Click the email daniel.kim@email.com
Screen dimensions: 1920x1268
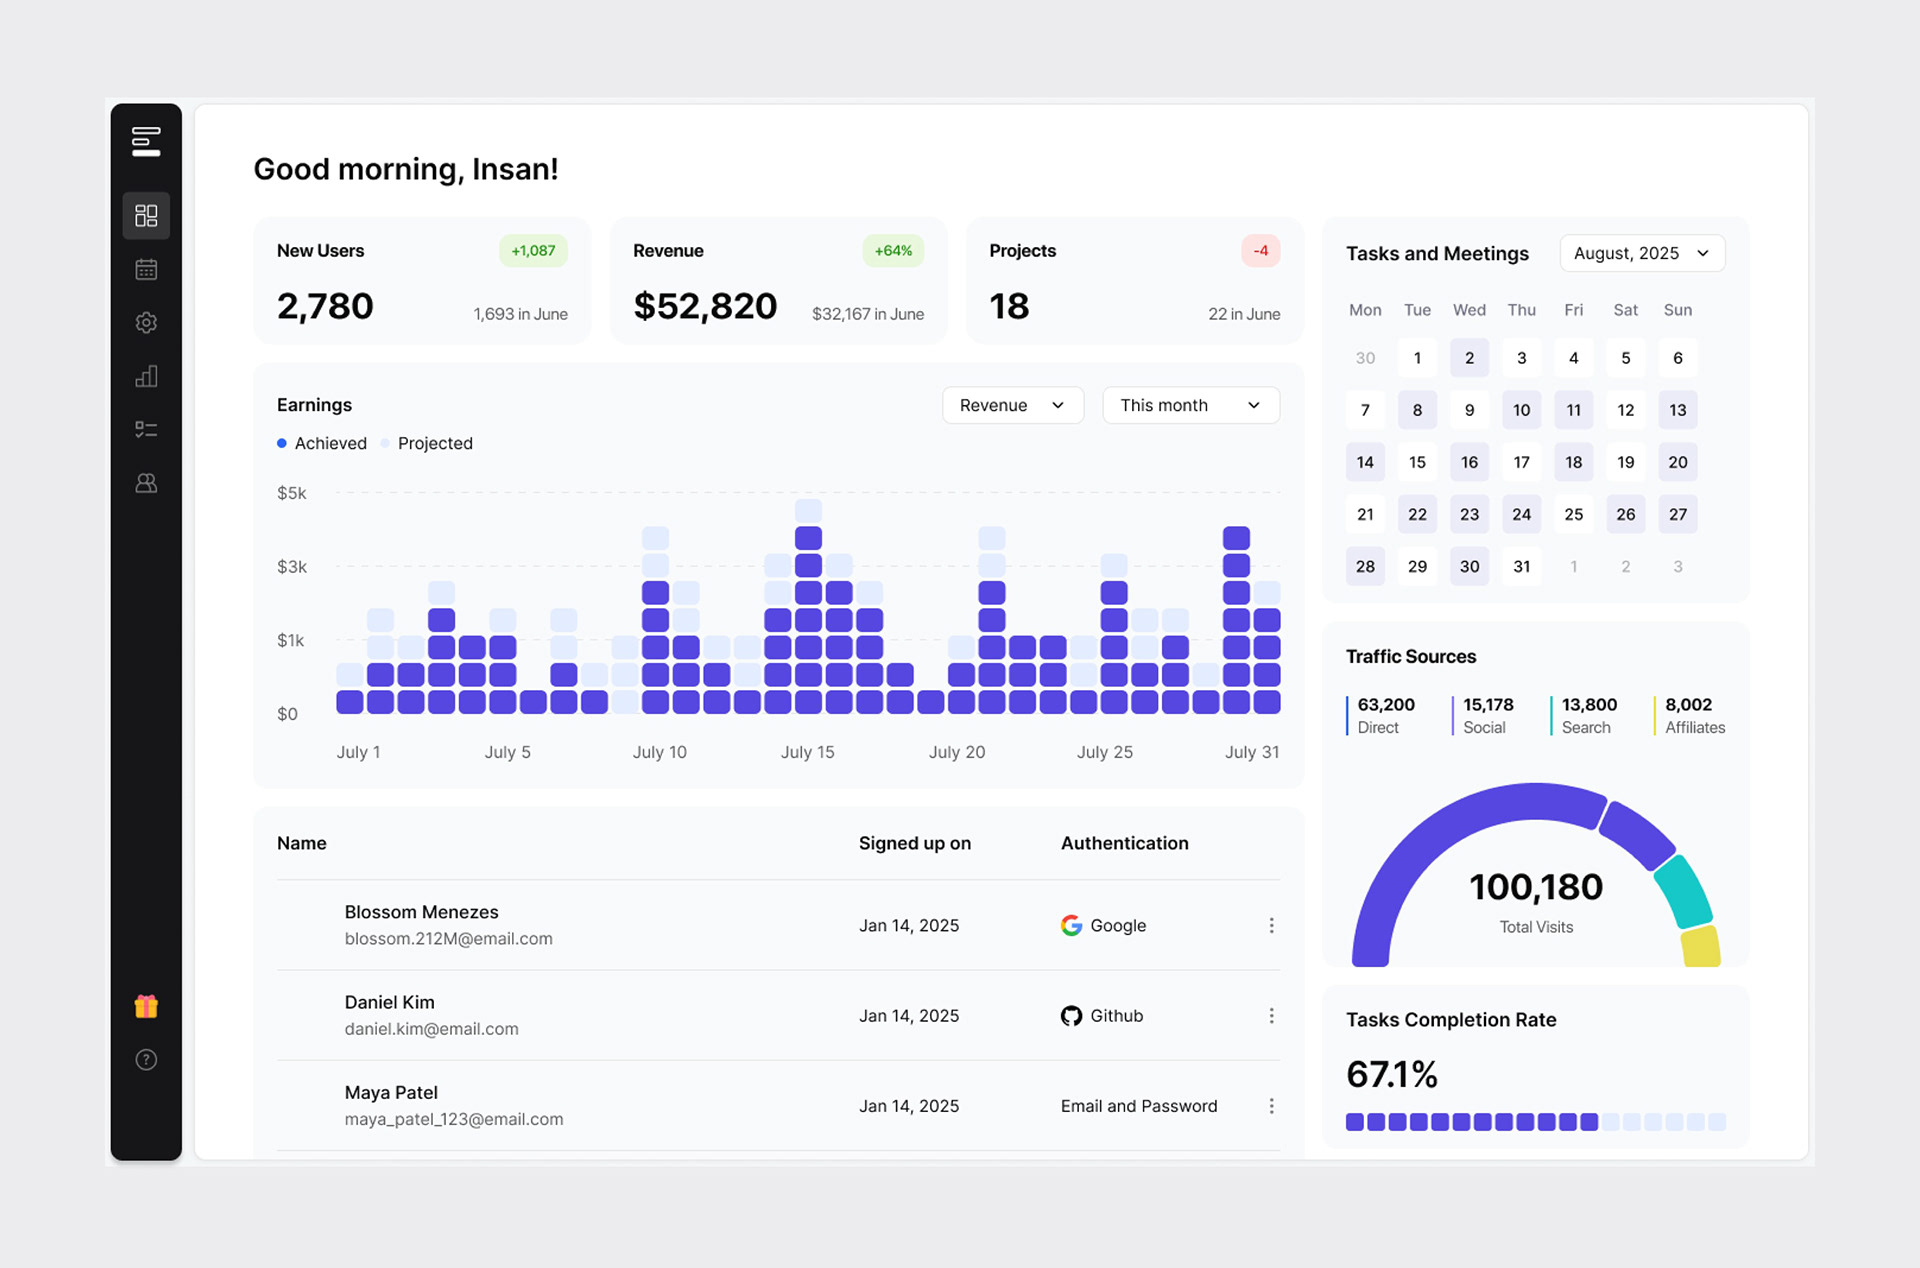tap(431, 1029)
